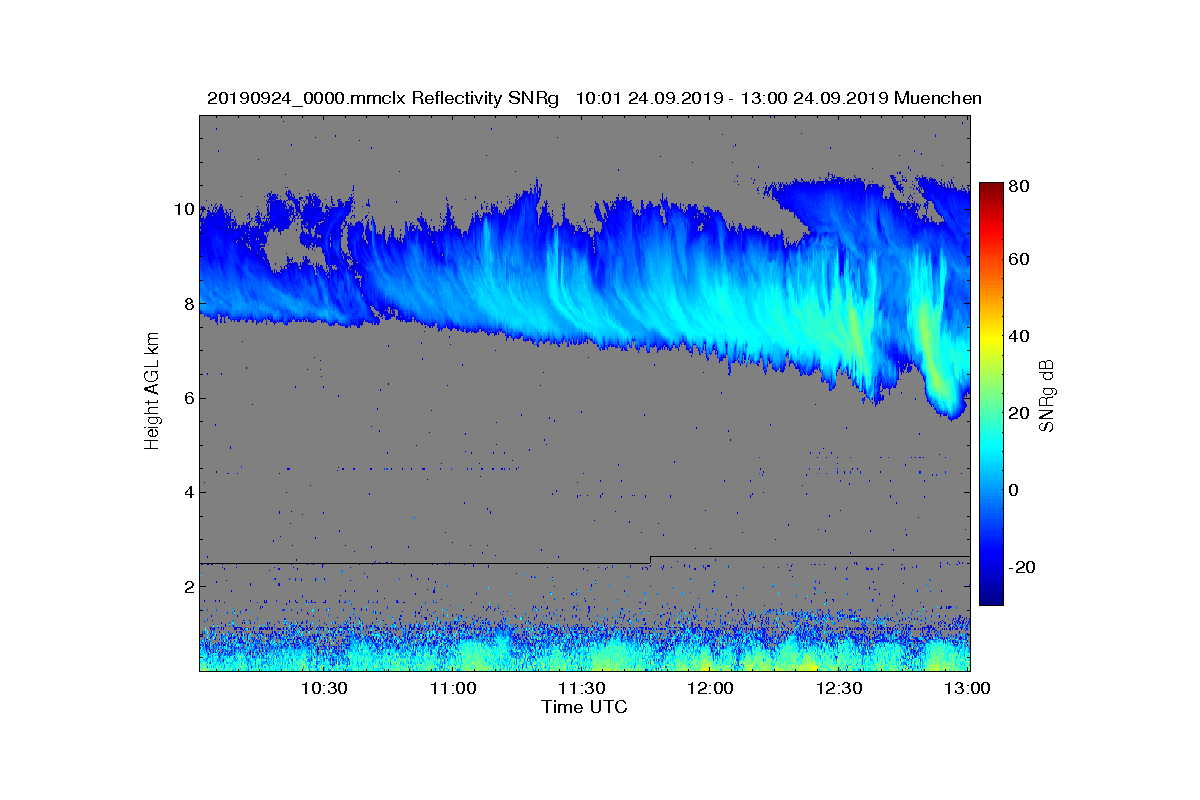Click the 12:30 time tick label

[839, 688]
